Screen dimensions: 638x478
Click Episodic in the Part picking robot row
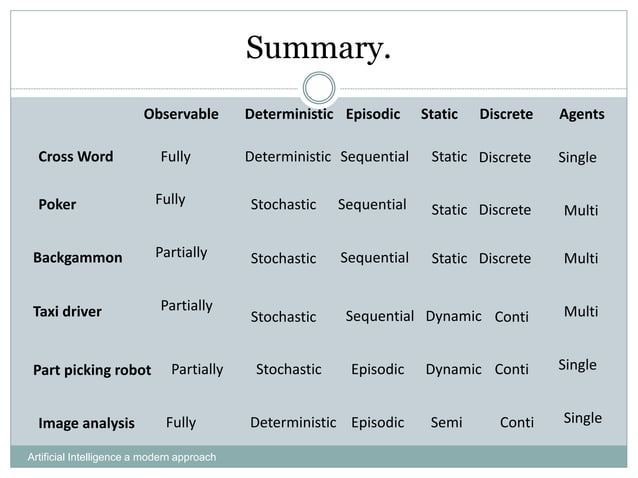377,369
